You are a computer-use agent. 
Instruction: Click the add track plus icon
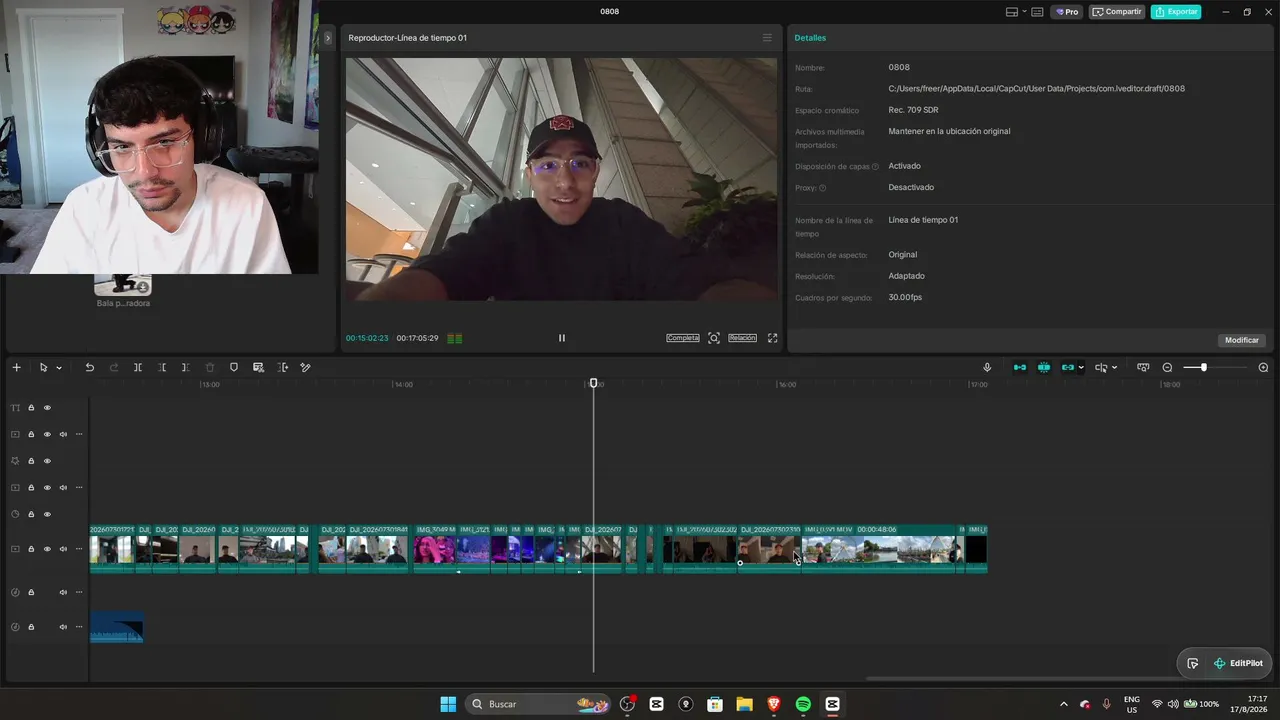click(x=16, y=367)
